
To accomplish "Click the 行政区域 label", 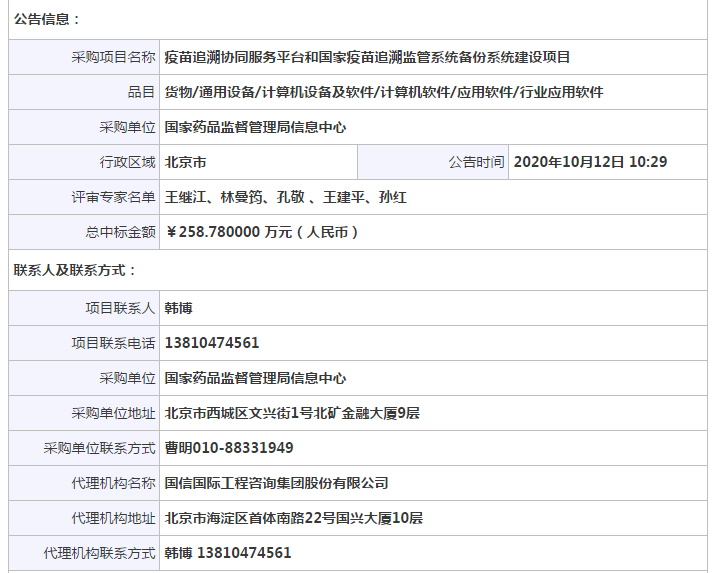I will tap(127, 162).
